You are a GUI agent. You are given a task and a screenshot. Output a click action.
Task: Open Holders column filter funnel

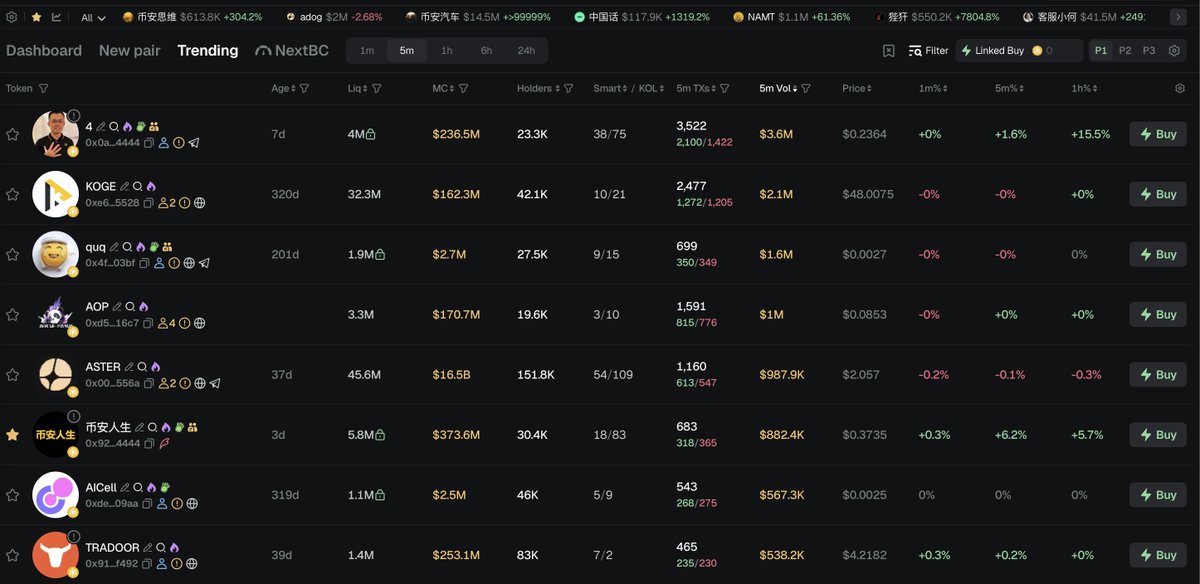coord(568,88)
